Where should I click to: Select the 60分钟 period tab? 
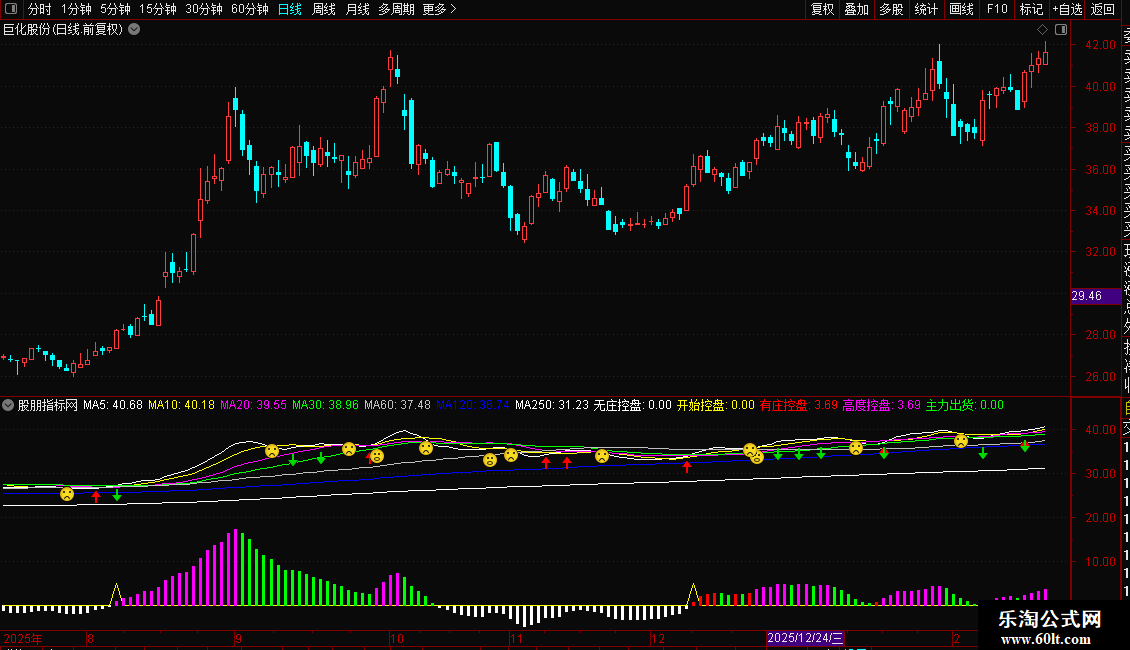click(x=249, y=9)
